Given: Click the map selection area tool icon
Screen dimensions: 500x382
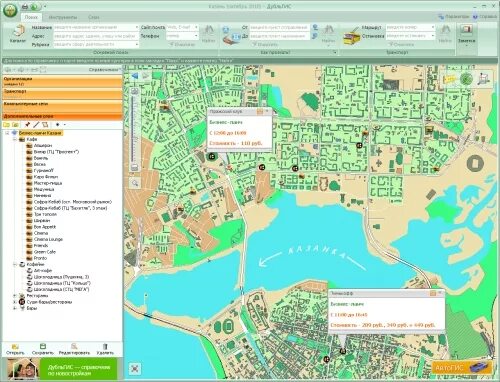Looking at the screenshot, I should pos(484,79).
